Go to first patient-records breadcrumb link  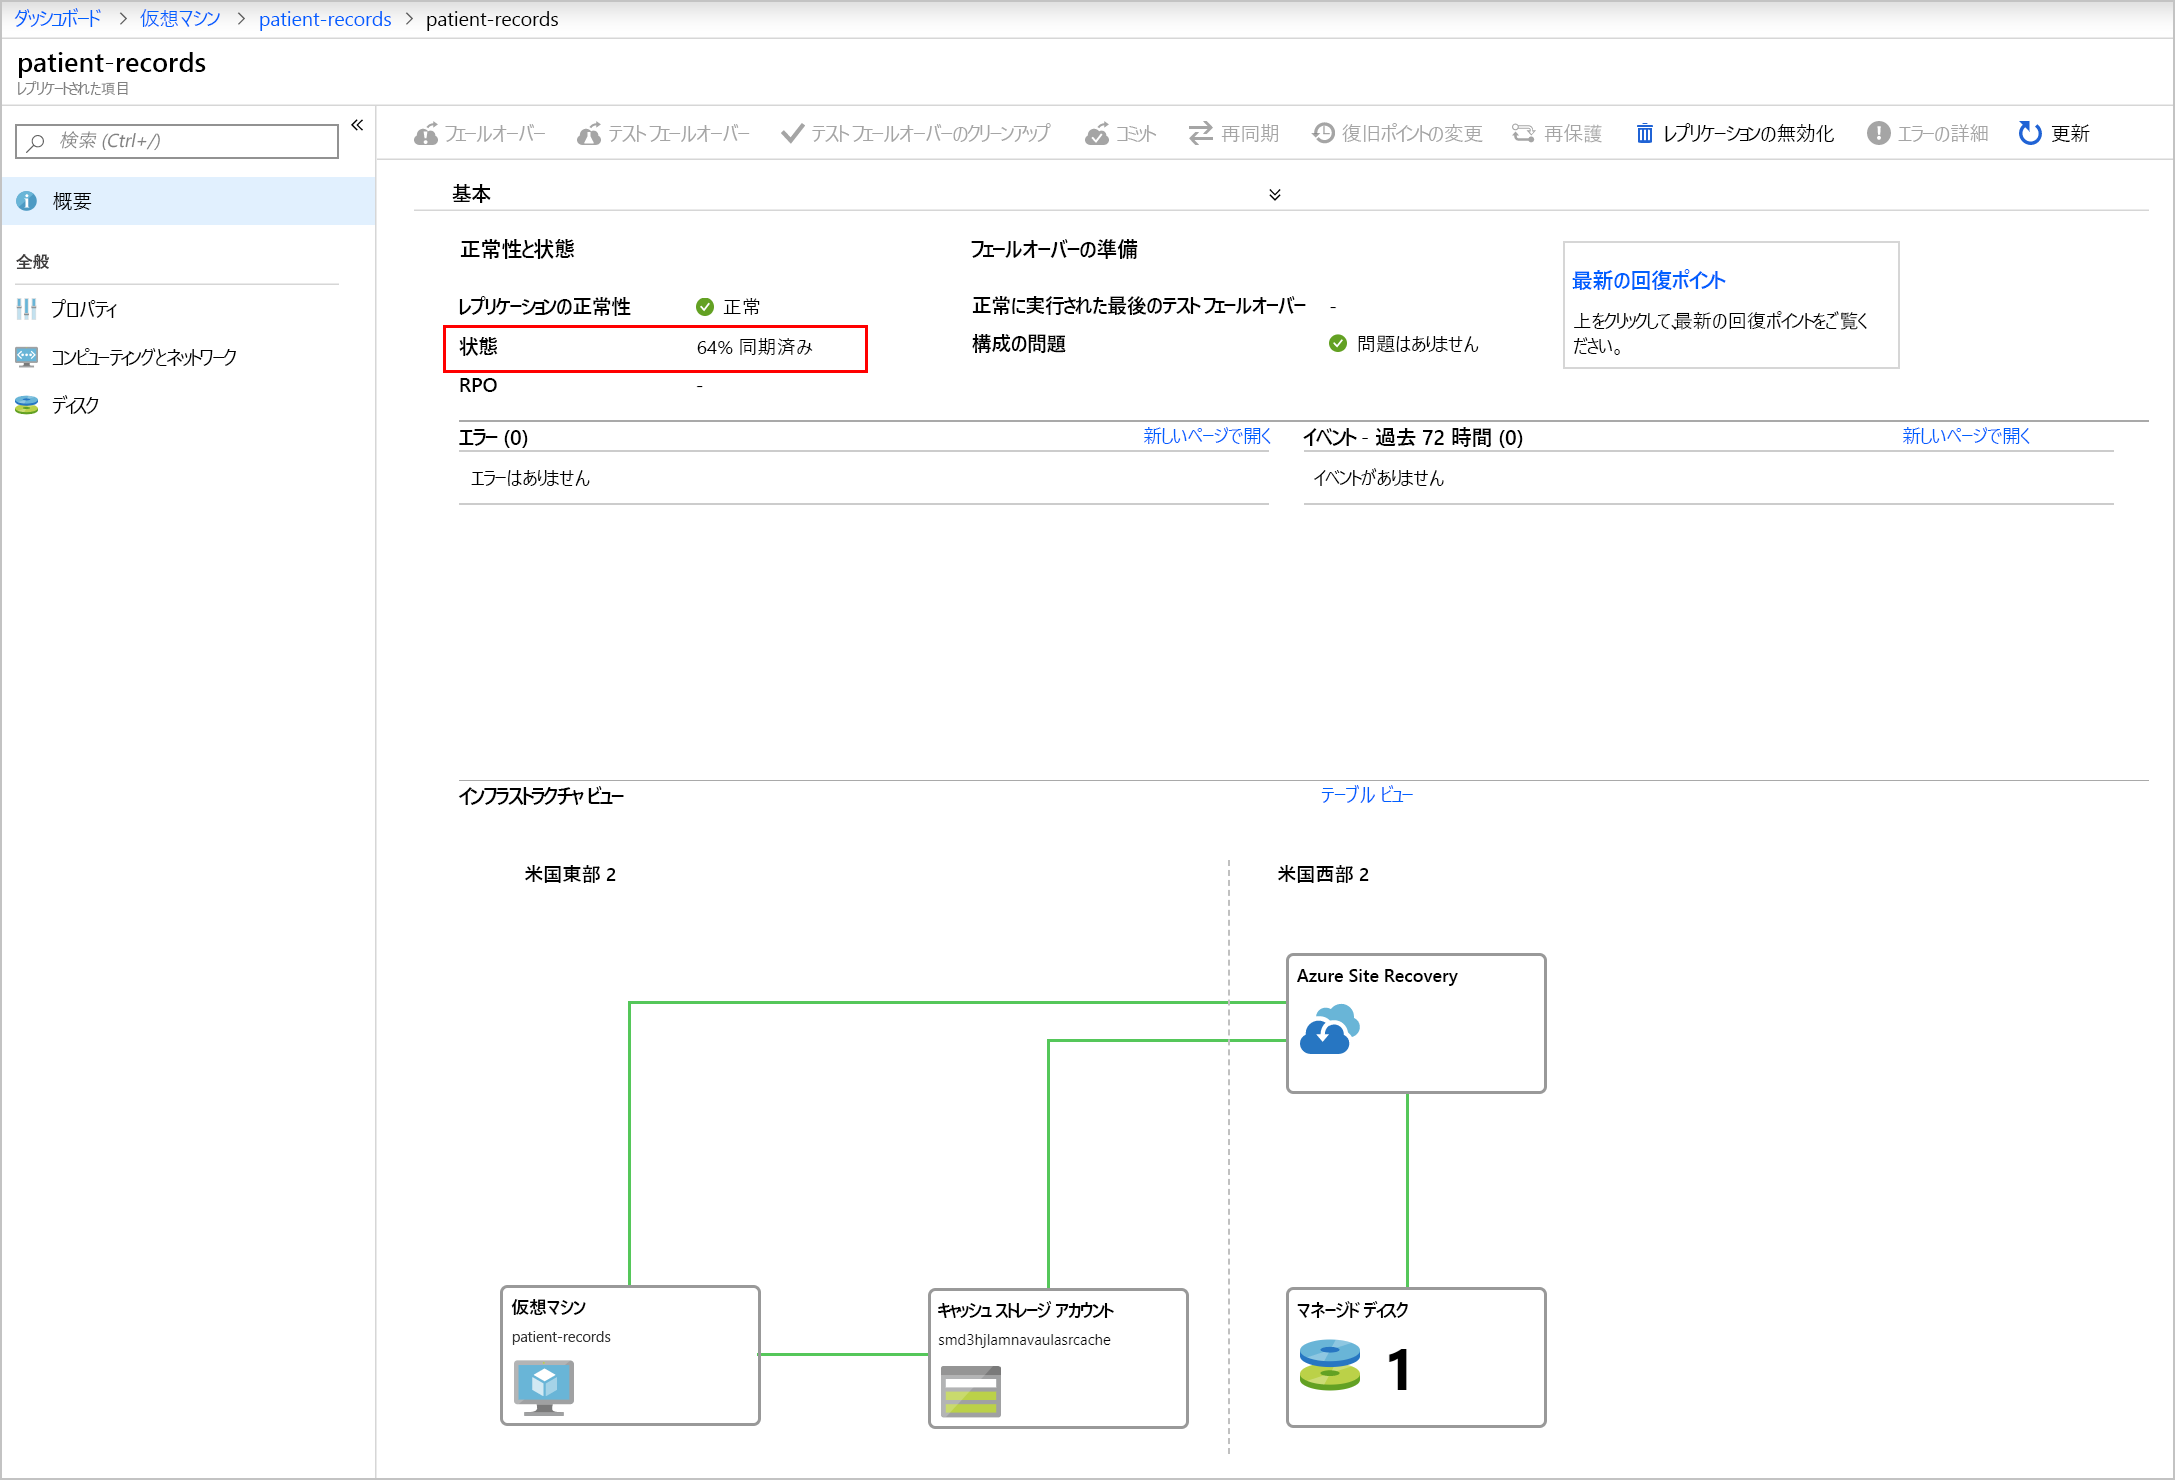tap(325, 19)
